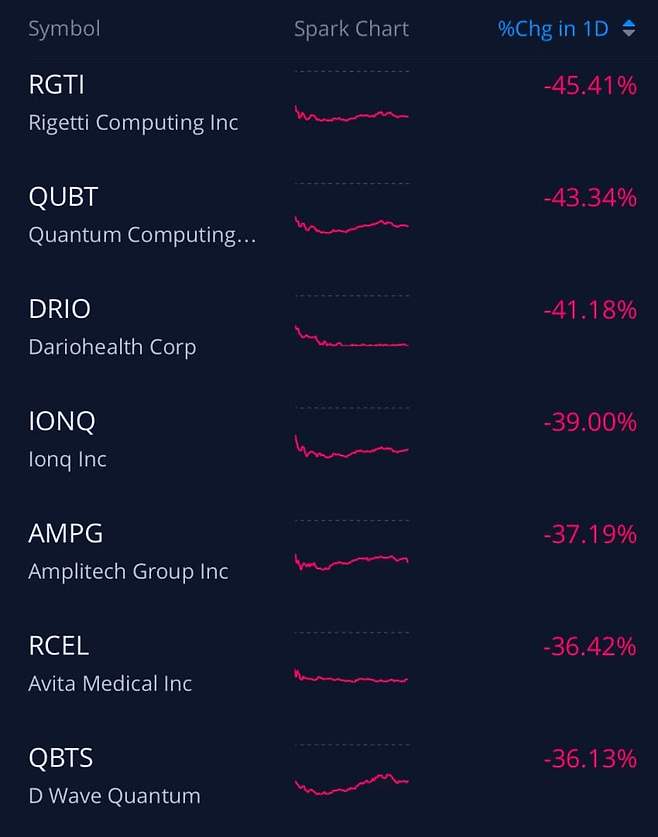The width and height of the screenshot is (658, 837).
Task: Open the RCEL ticker symbol
Action: (x=59, y=646)
